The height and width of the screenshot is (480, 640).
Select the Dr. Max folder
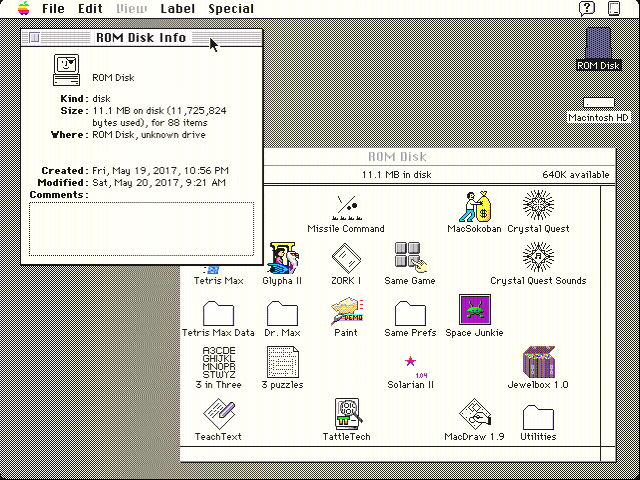pos(282,313)
